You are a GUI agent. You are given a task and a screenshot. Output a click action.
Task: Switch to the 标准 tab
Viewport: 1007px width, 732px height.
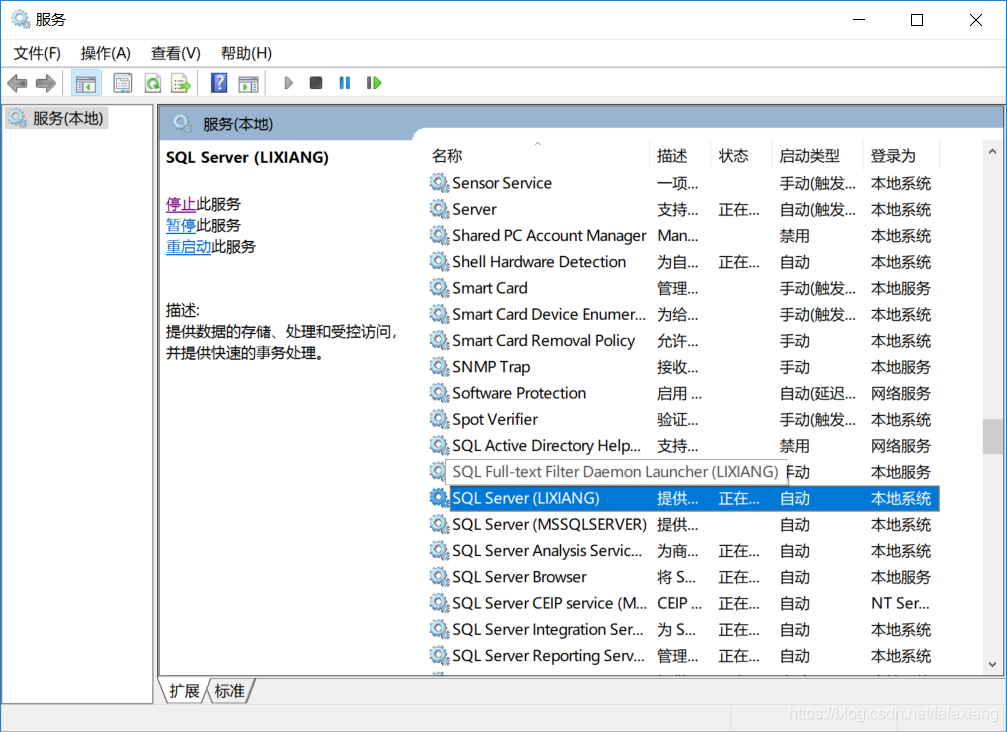point(229,691)
